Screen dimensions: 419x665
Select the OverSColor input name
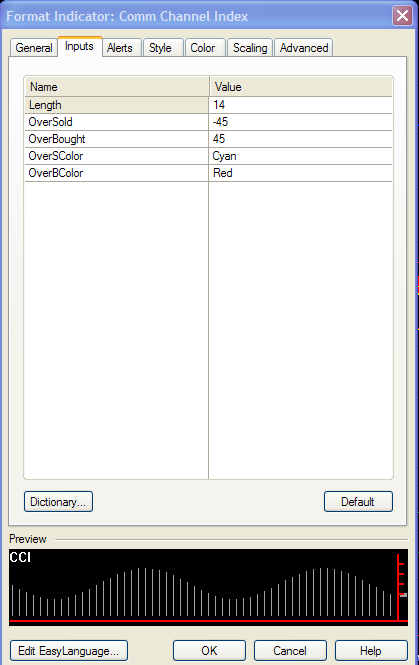117,156
